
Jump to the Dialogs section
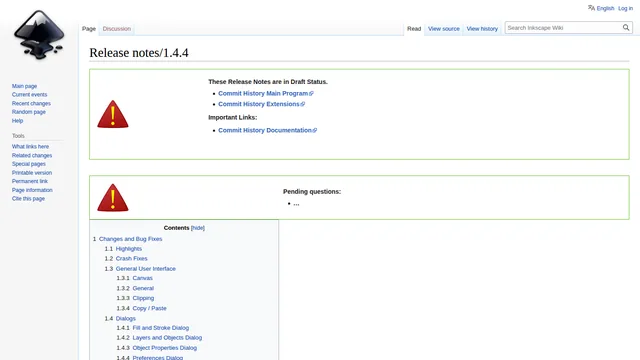[125, 318]
